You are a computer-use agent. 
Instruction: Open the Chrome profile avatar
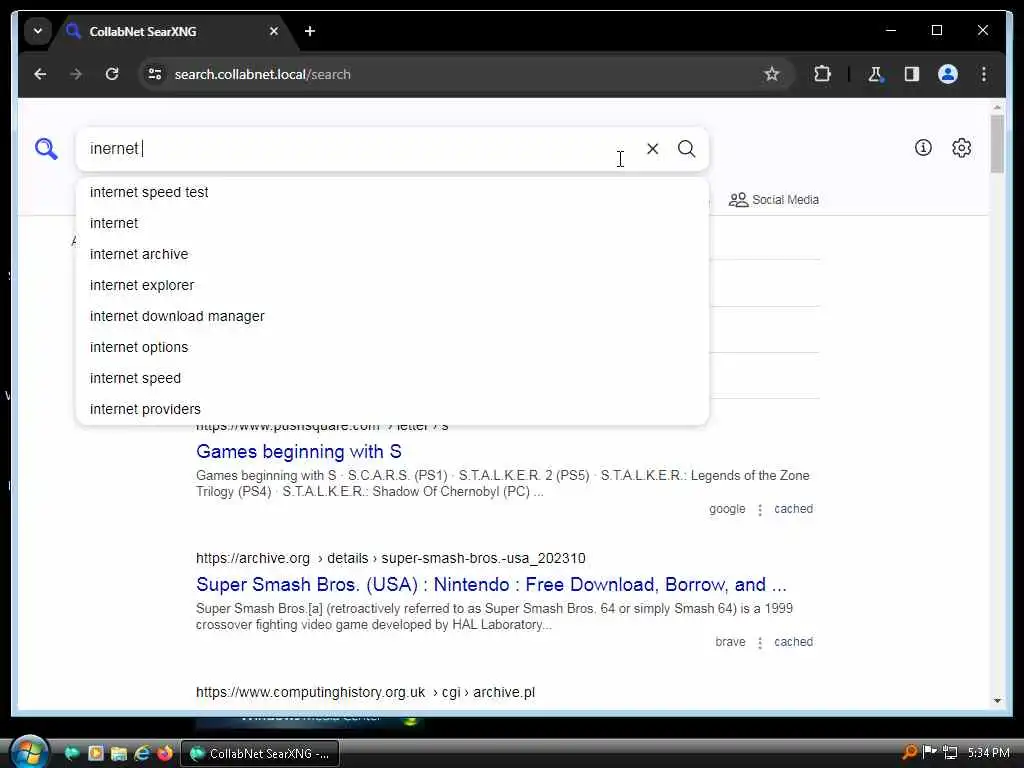coord(948,74)
